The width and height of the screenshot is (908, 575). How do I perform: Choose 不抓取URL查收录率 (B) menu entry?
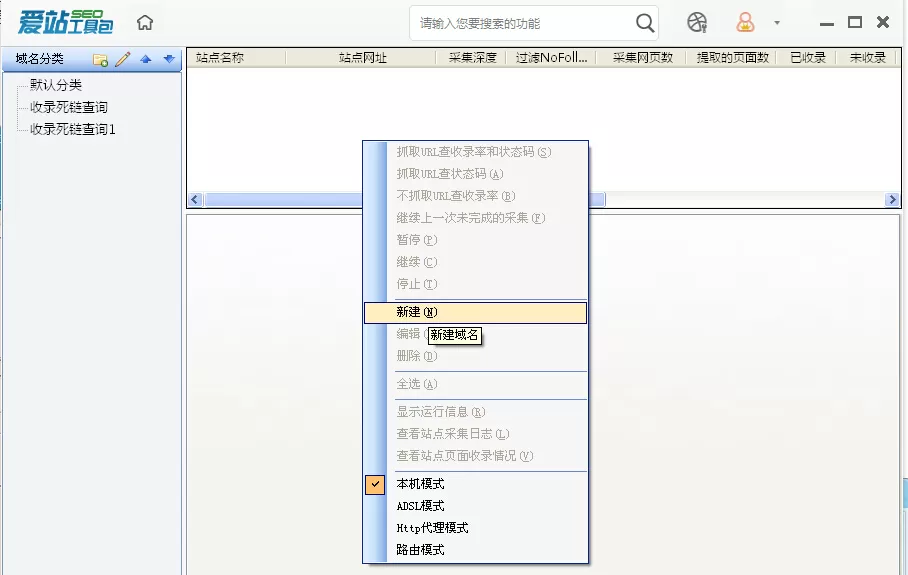pyautogui.click(x=475, y=196)
